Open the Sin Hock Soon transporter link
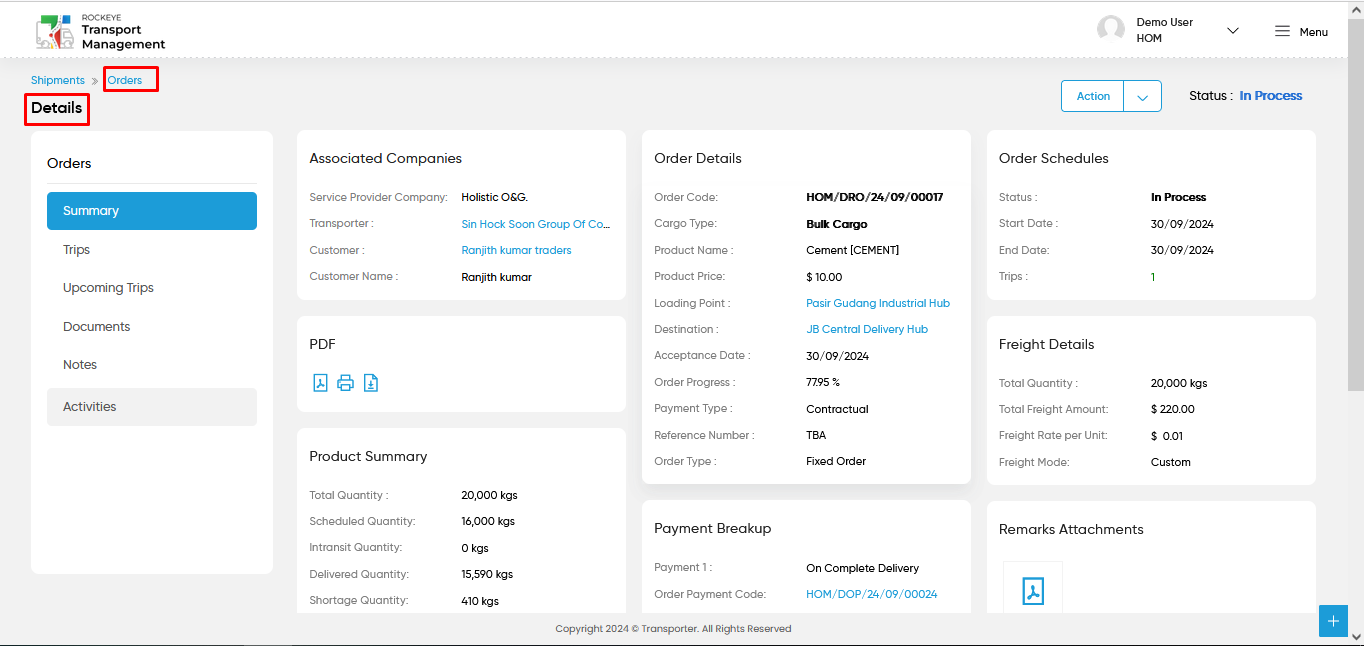Screen dimensions: 1364x646 535,224
